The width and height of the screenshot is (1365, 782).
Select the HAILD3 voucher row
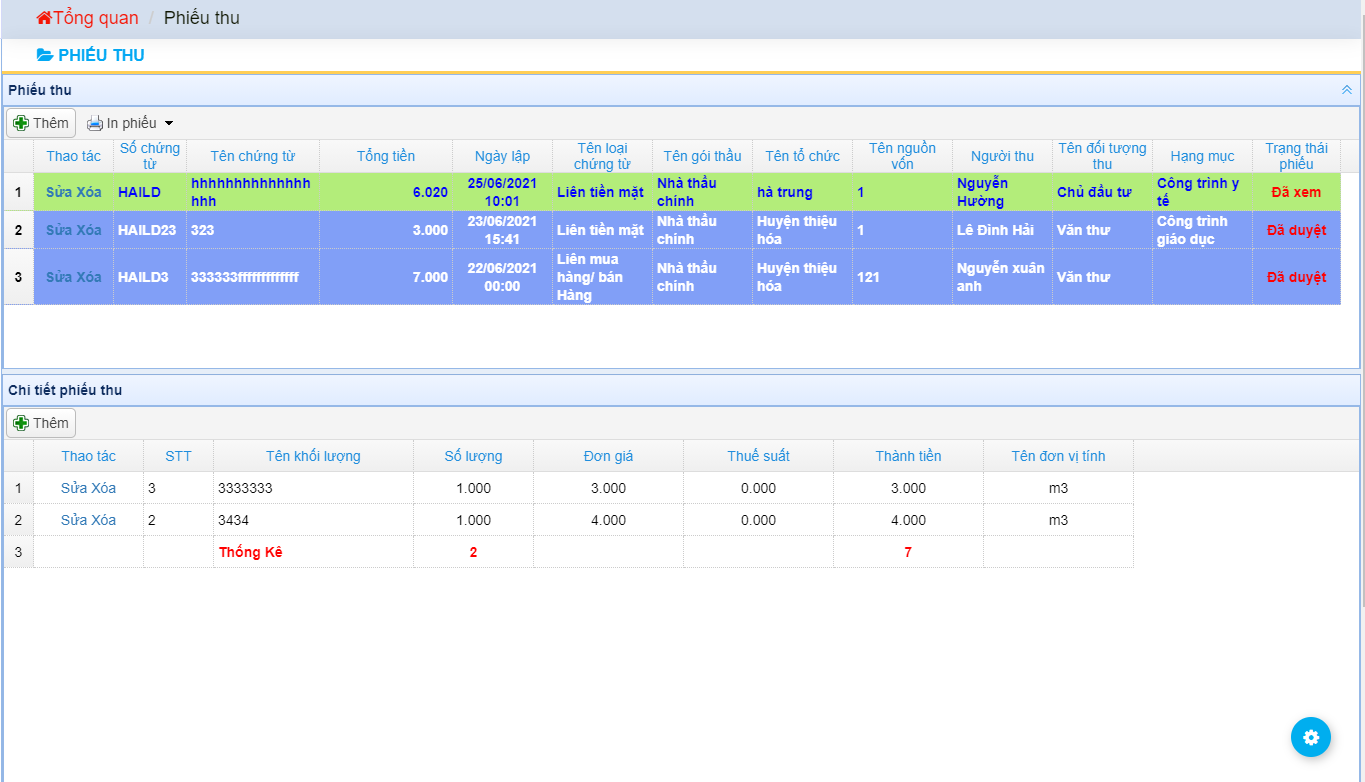(x=143, y=277)
